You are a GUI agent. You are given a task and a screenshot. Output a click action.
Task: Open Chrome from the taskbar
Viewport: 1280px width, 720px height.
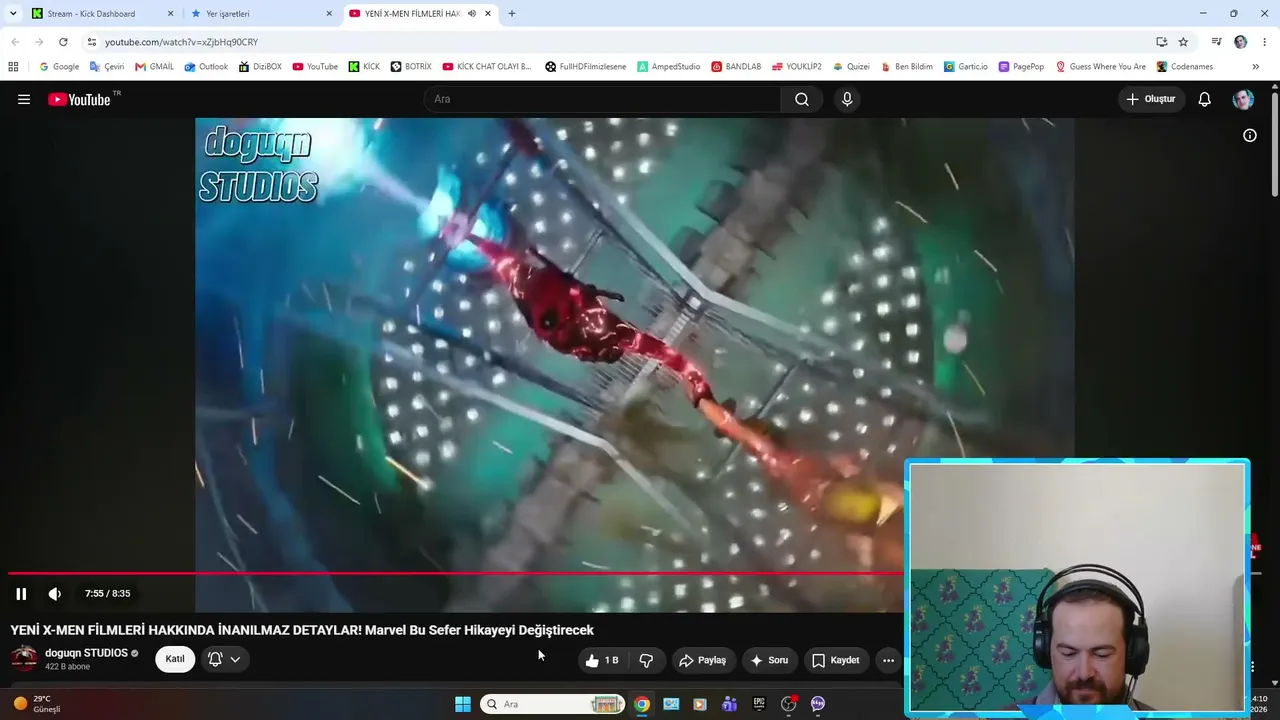(x=642, y=704)
